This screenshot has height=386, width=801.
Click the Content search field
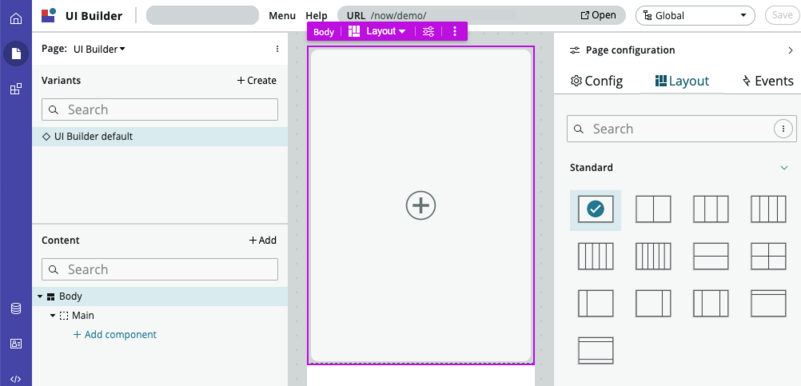(160, 270)
